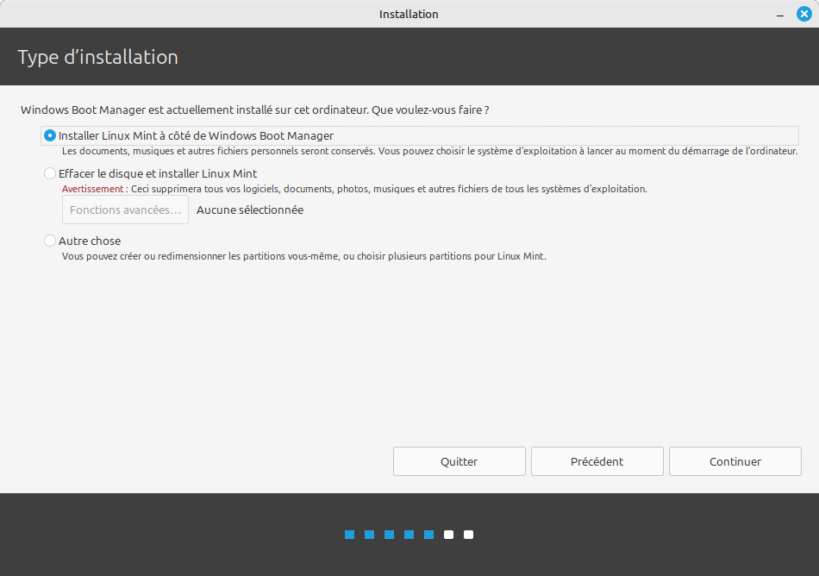Click the third blue progress square
The height and width of the screenshot is (576, 819).
(389, 535)
